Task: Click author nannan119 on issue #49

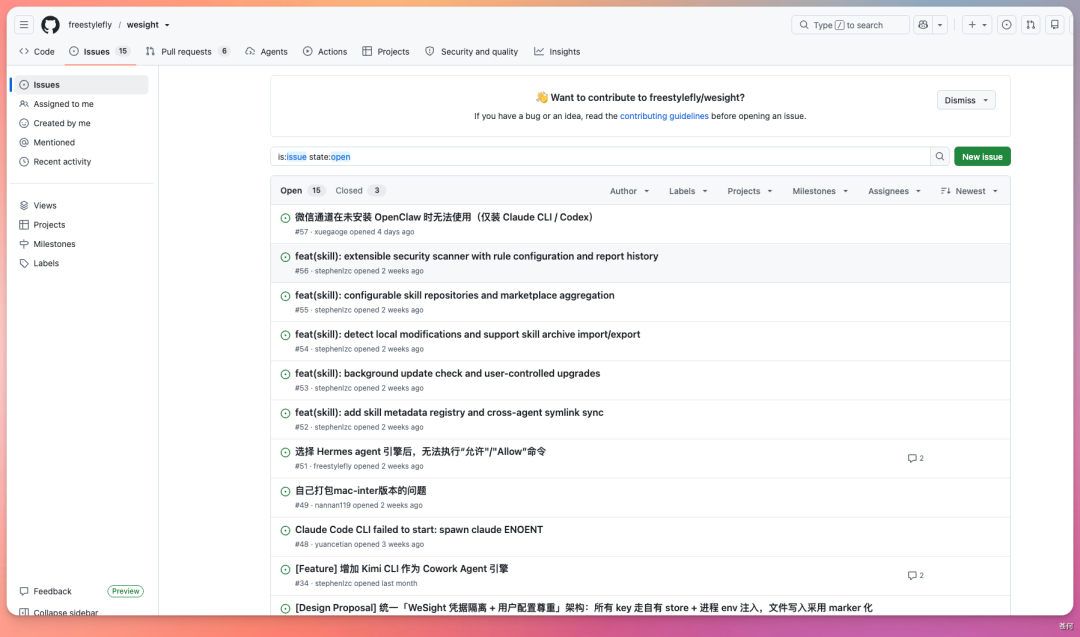Action: (x=333, y=505)
